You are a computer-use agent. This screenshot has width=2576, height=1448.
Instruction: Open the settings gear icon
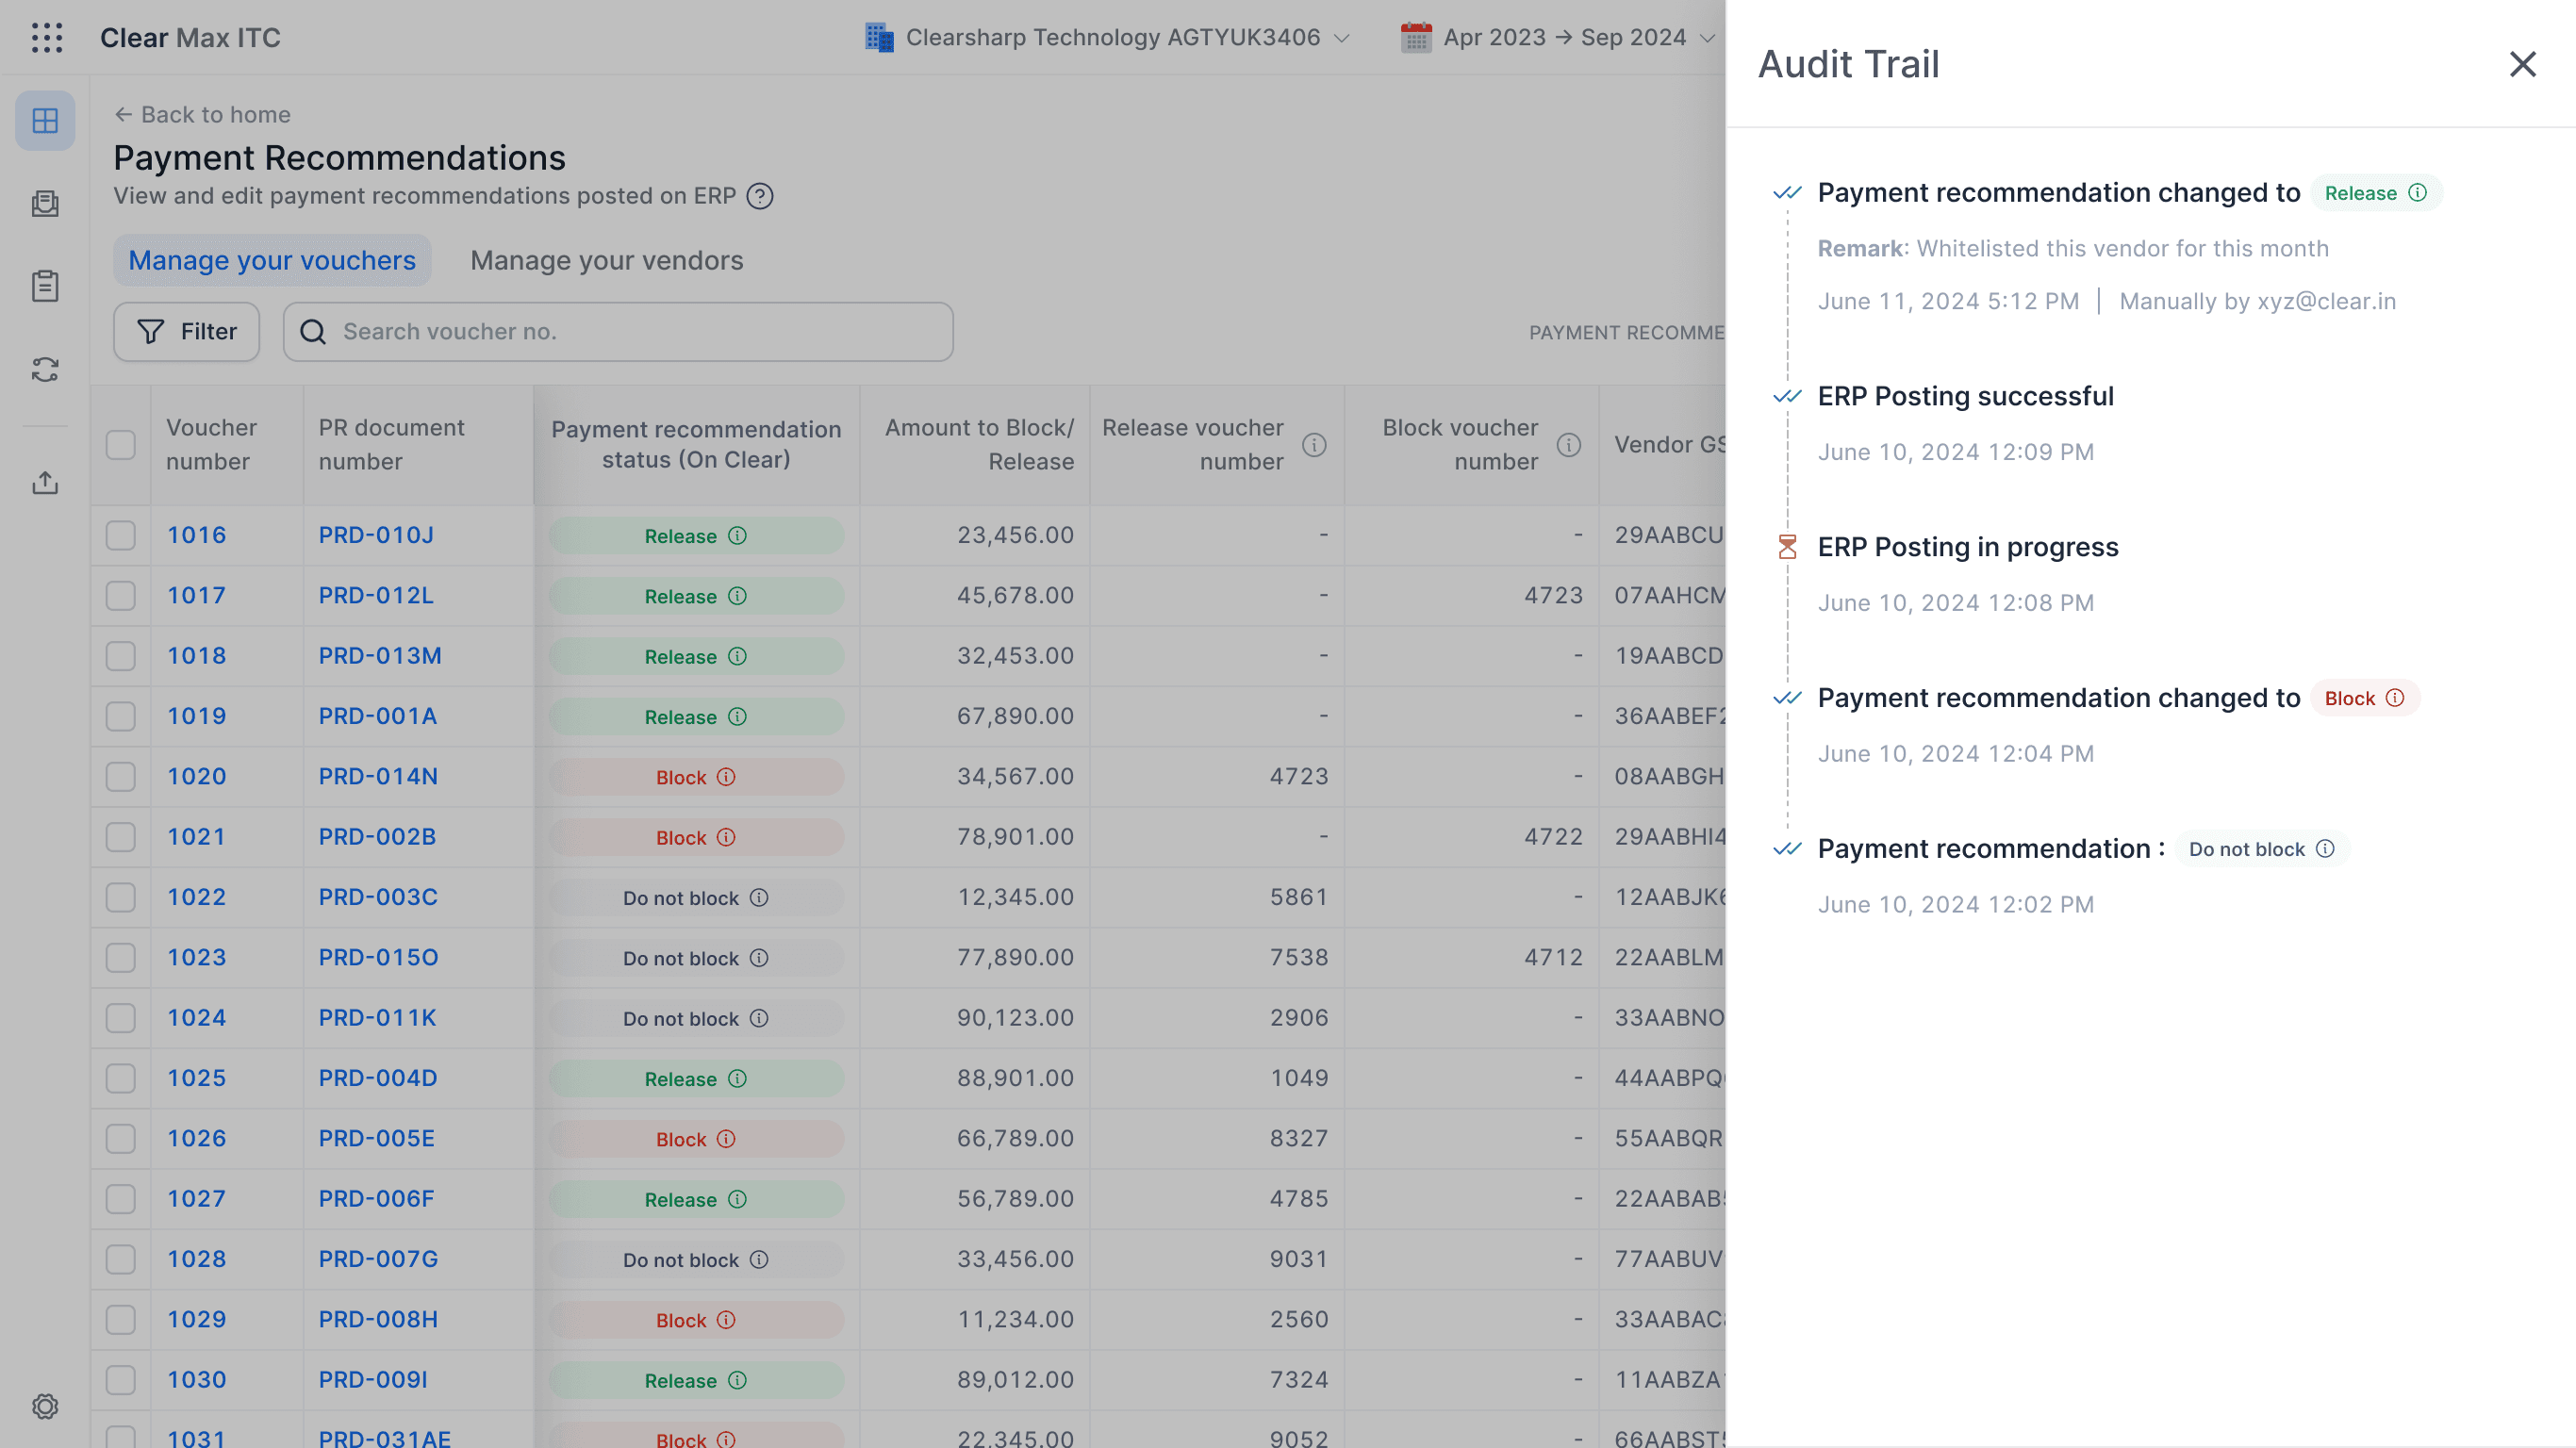(x=45, y=1406)
